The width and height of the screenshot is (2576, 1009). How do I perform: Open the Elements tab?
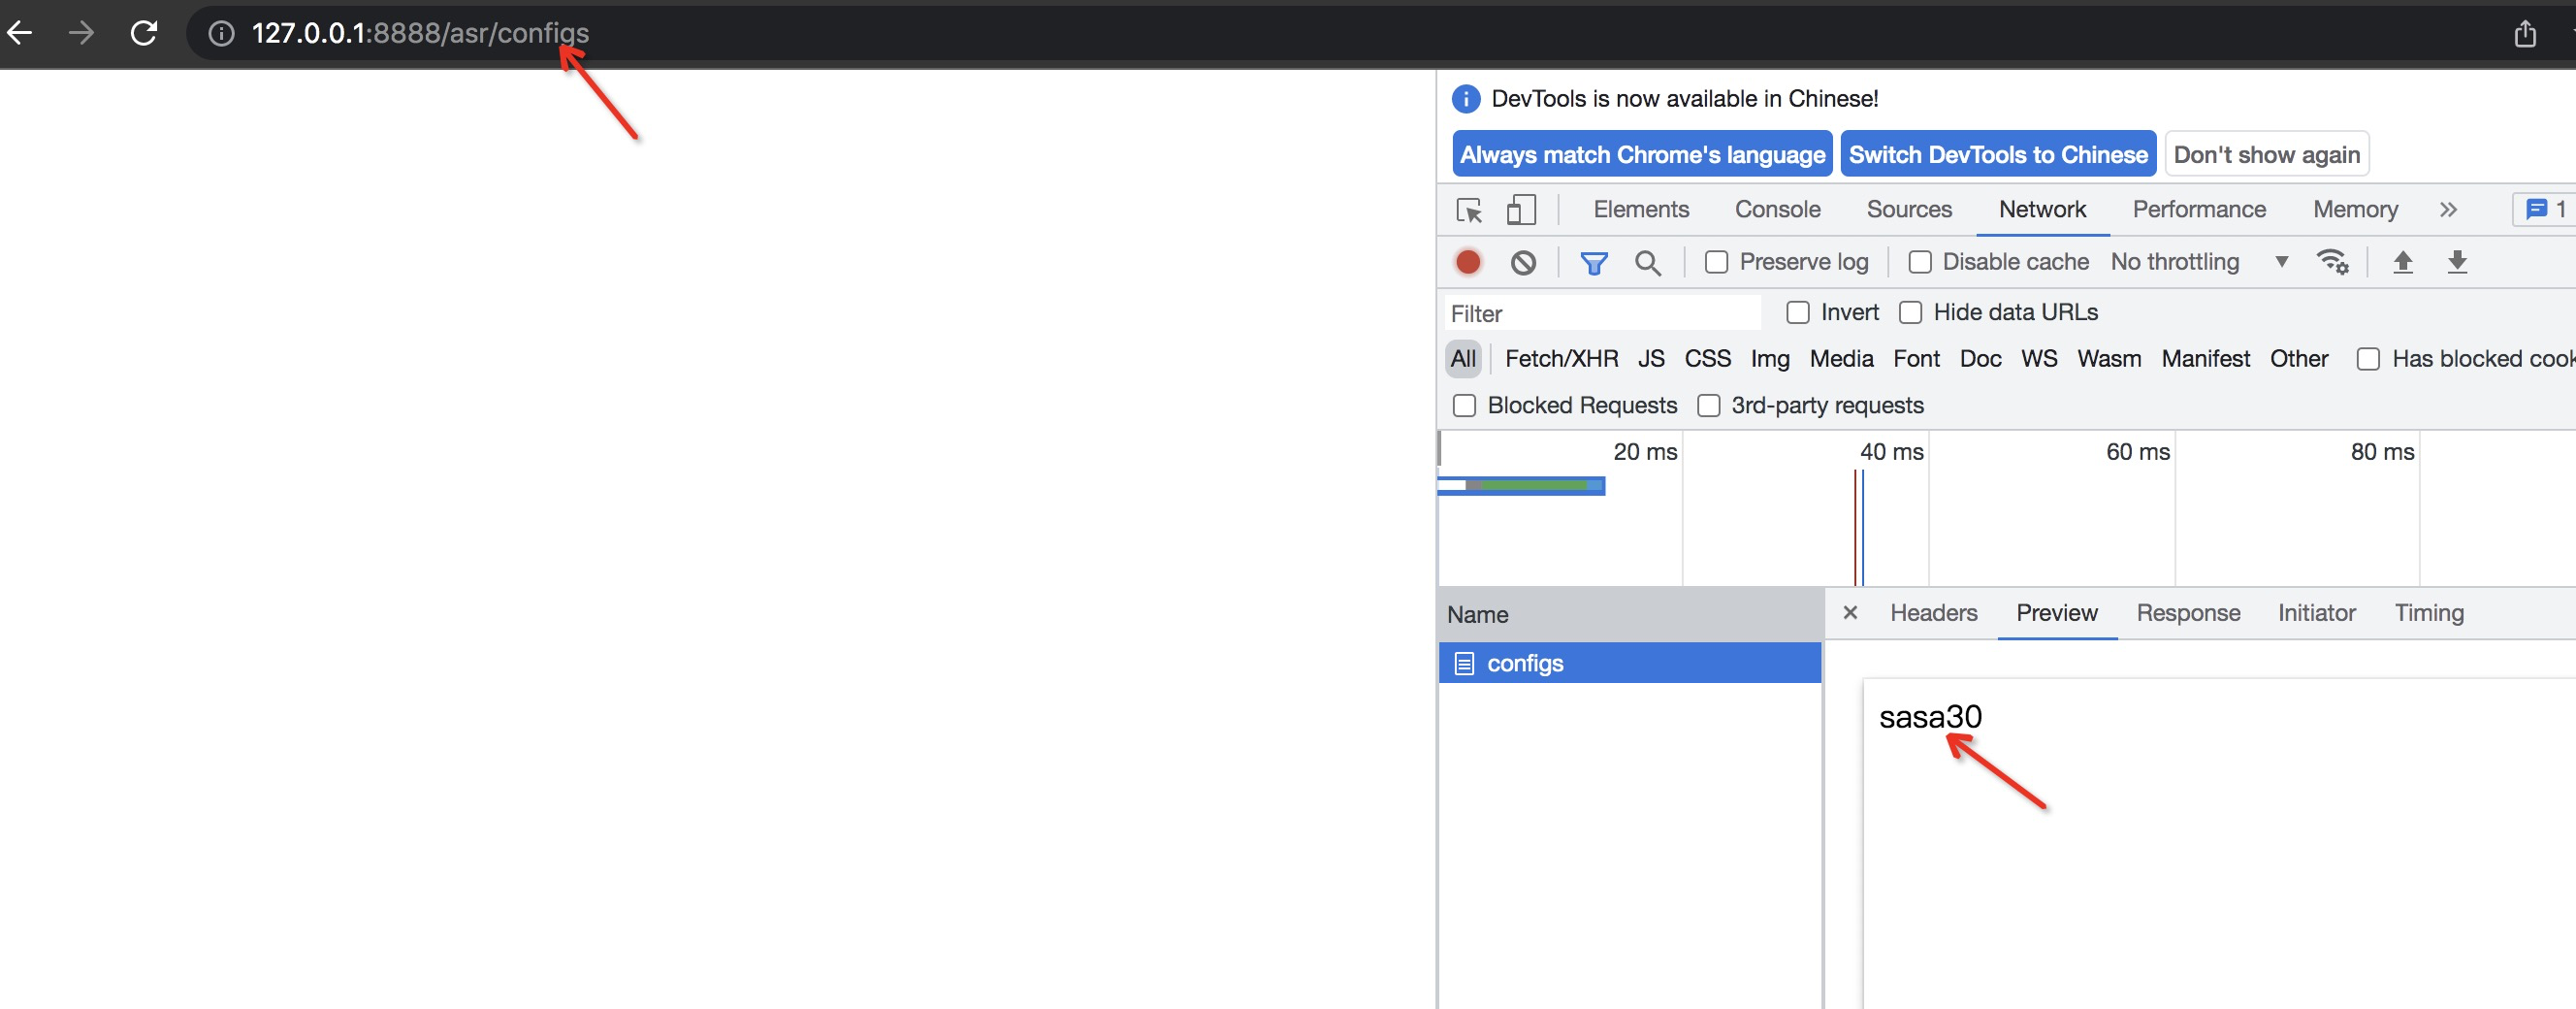[1641, 210]
